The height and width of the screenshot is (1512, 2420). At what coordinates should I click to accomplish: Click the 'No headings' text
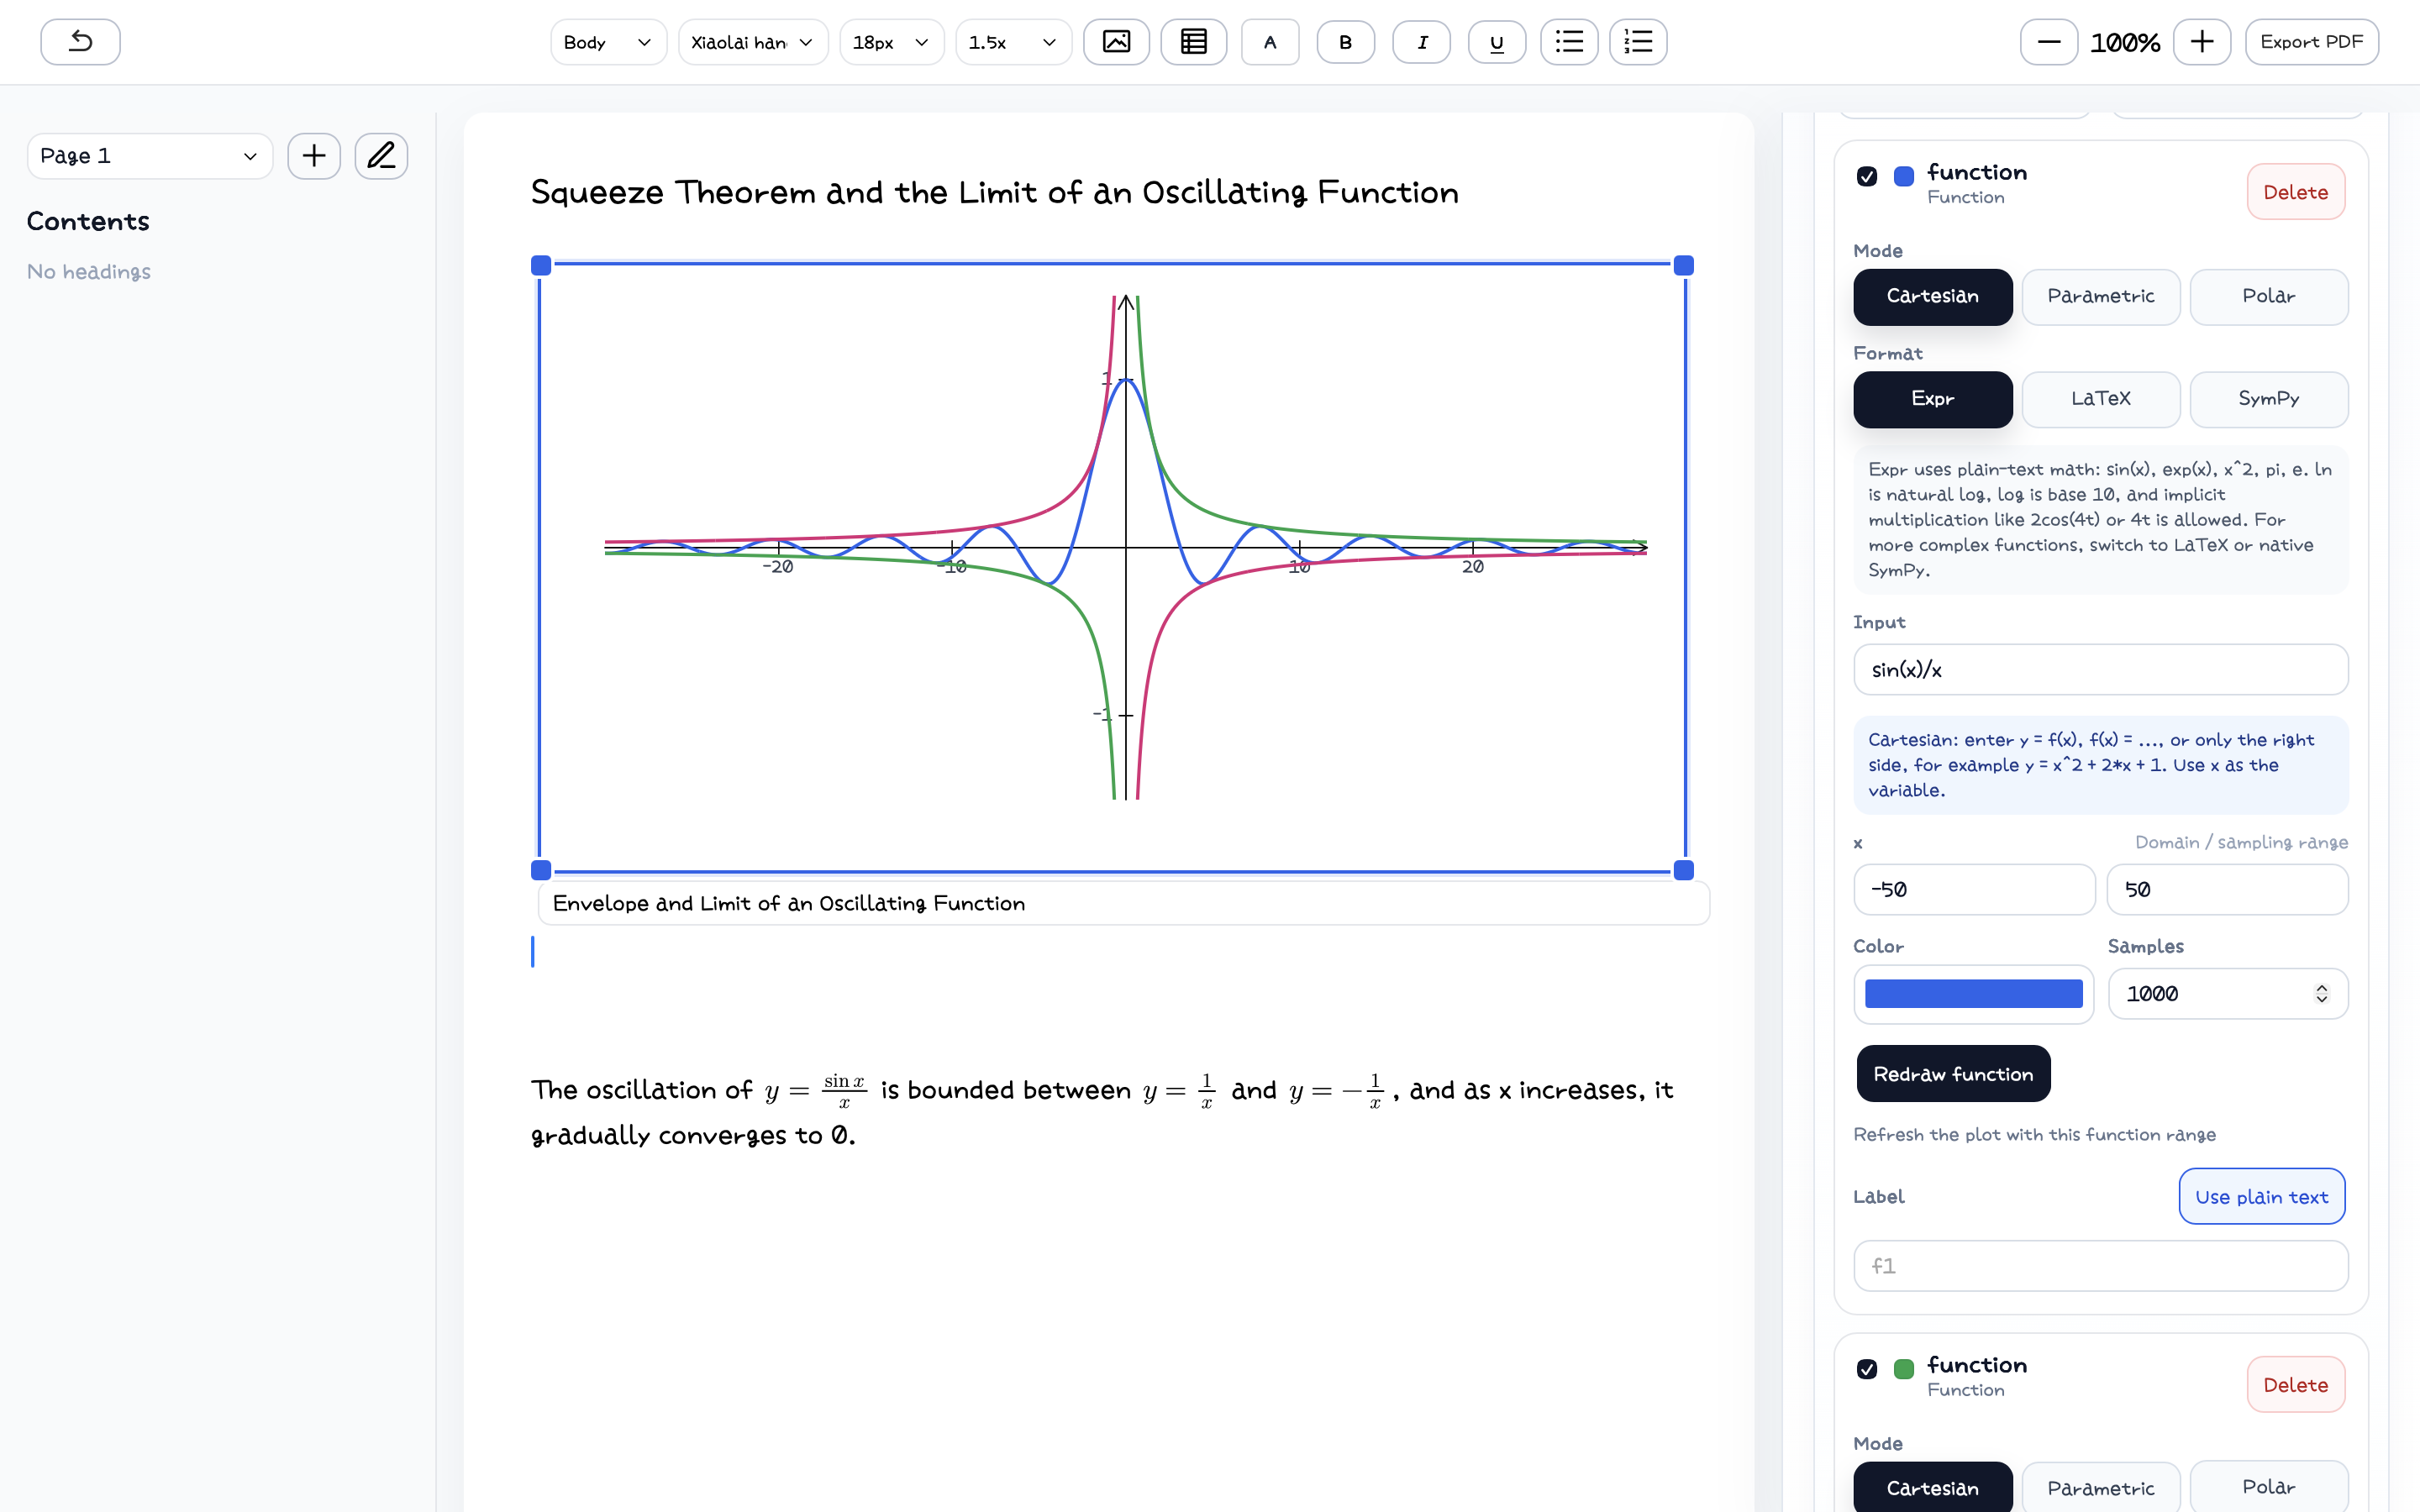coord(89,272)
